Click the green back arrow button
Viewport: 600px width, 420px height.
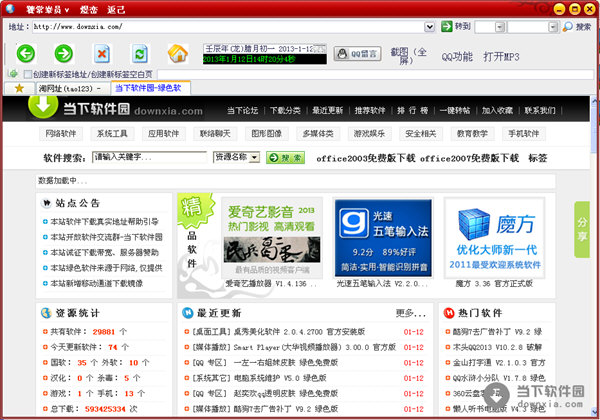pos(26,54)
